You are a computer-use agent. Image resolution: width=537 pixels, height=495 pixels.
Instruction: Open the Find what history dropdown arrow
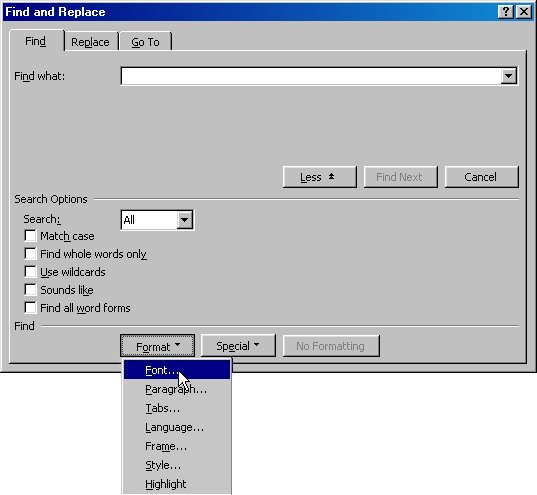click(x=508, y=76)
